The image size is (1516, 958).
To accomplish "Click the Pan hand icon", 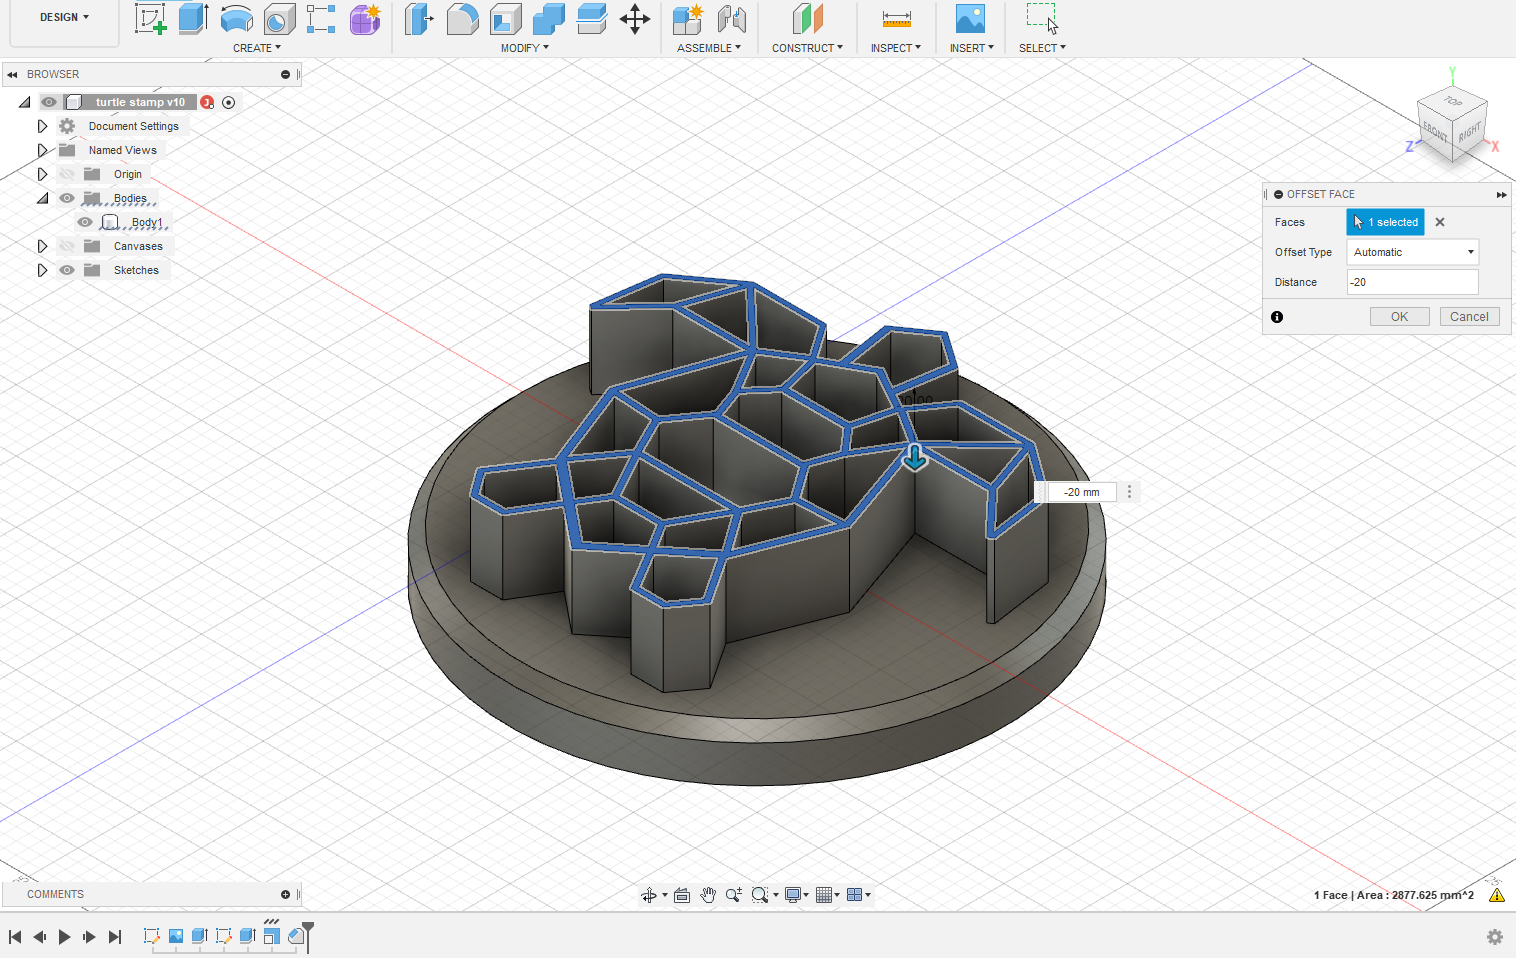I will pos(708,895).
